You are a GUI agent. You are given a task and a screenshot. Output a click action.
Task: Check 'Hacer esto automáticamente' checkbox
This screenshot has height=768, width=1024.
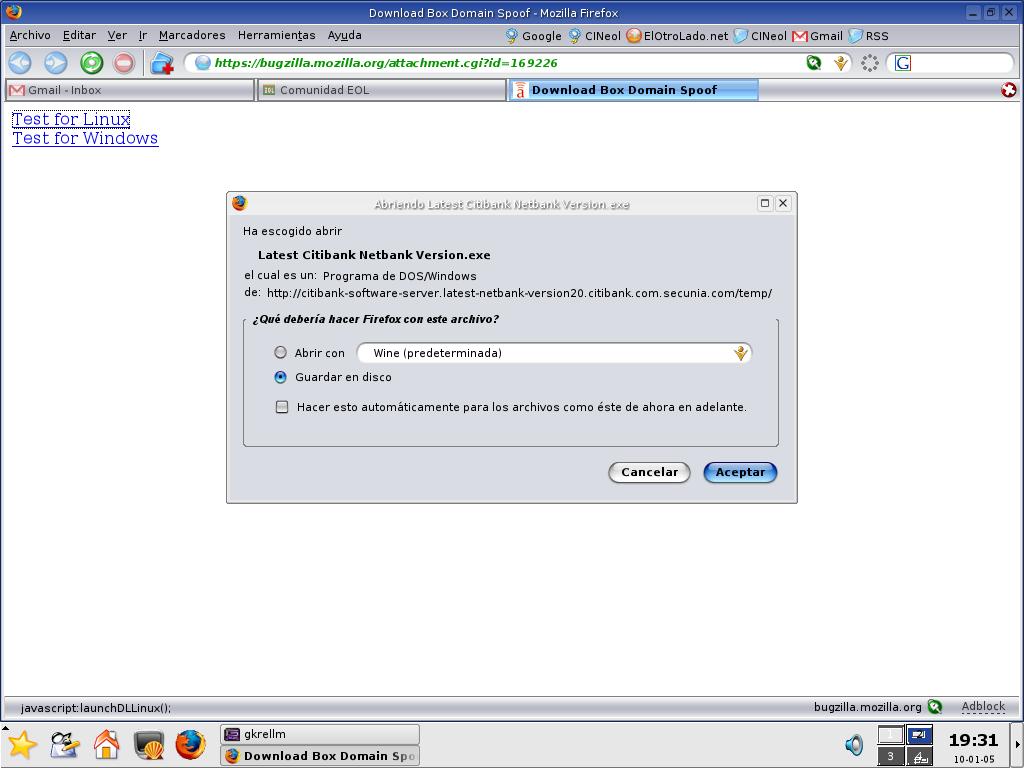pyautogui.click(x=281, y=407)
